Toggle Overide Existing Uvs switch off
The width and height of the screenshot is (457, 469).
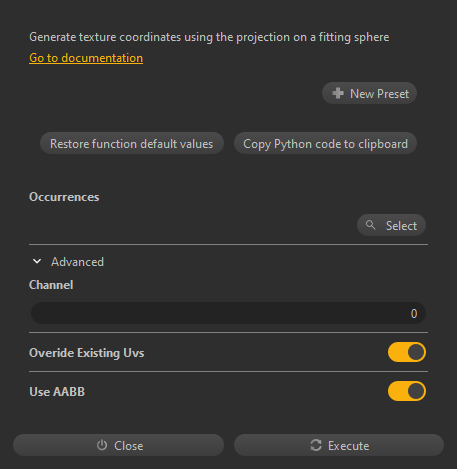(x=407, y=352)
